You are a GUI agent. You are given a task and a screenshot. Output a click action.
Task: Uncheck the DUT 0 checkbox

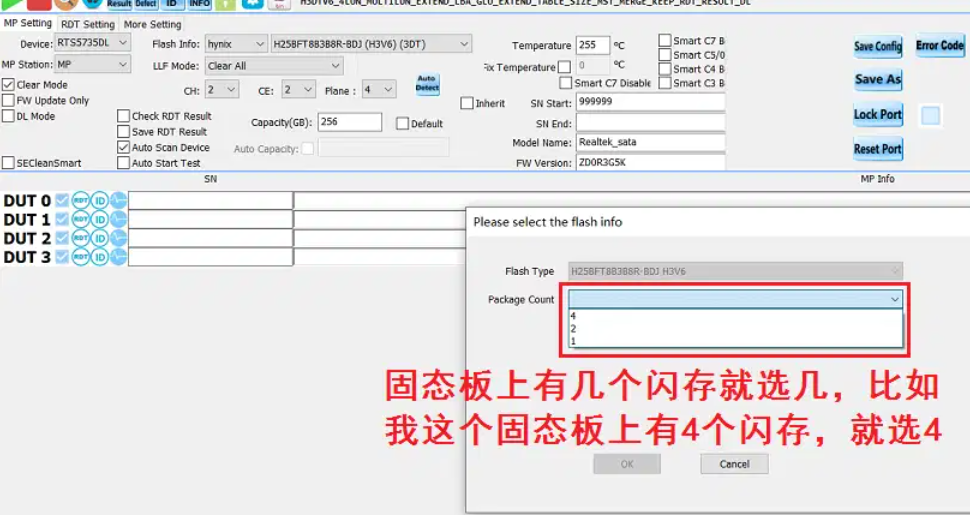pyautogui.click(x=62, y=201)
